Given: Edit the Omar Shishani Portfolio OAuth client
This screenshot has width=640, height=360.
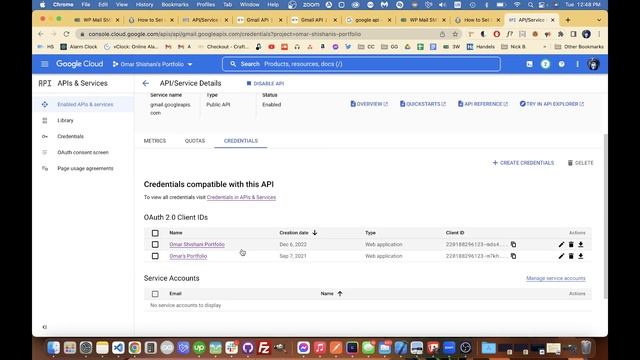Looking at the screenshot, I should [561, 244].
